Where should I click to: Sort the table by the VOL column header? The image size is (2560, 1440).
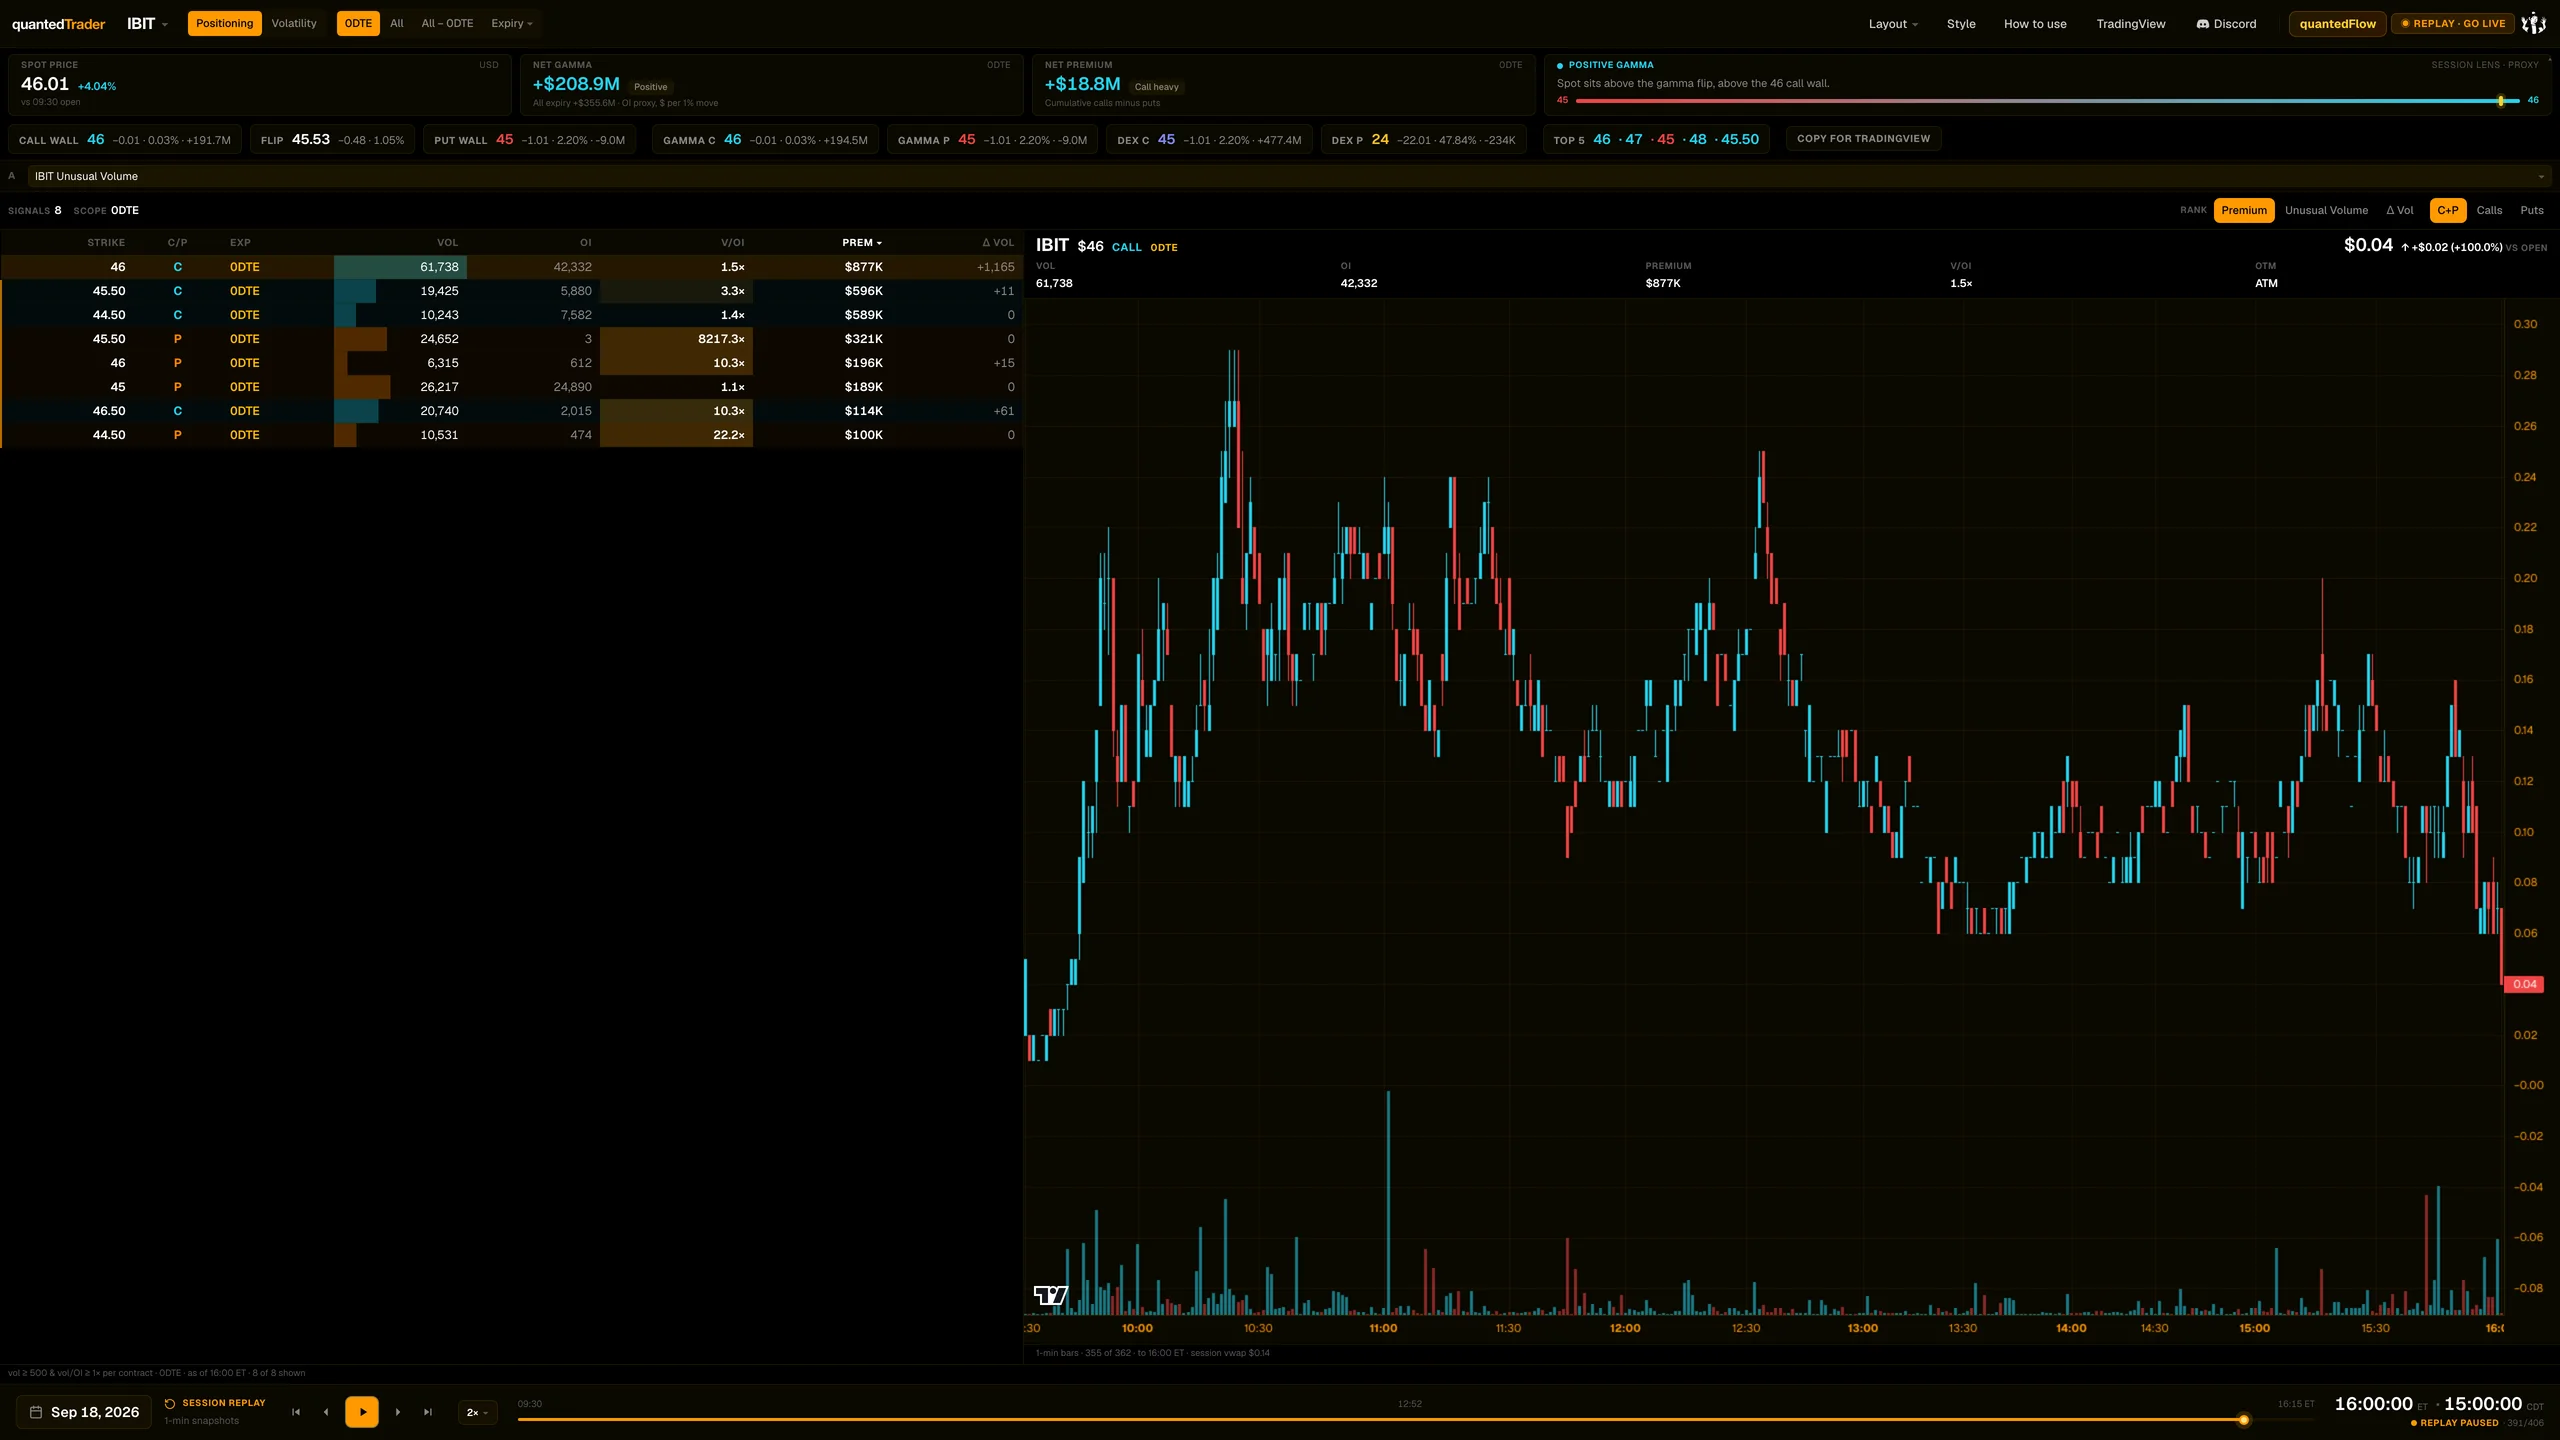[447, 243]
